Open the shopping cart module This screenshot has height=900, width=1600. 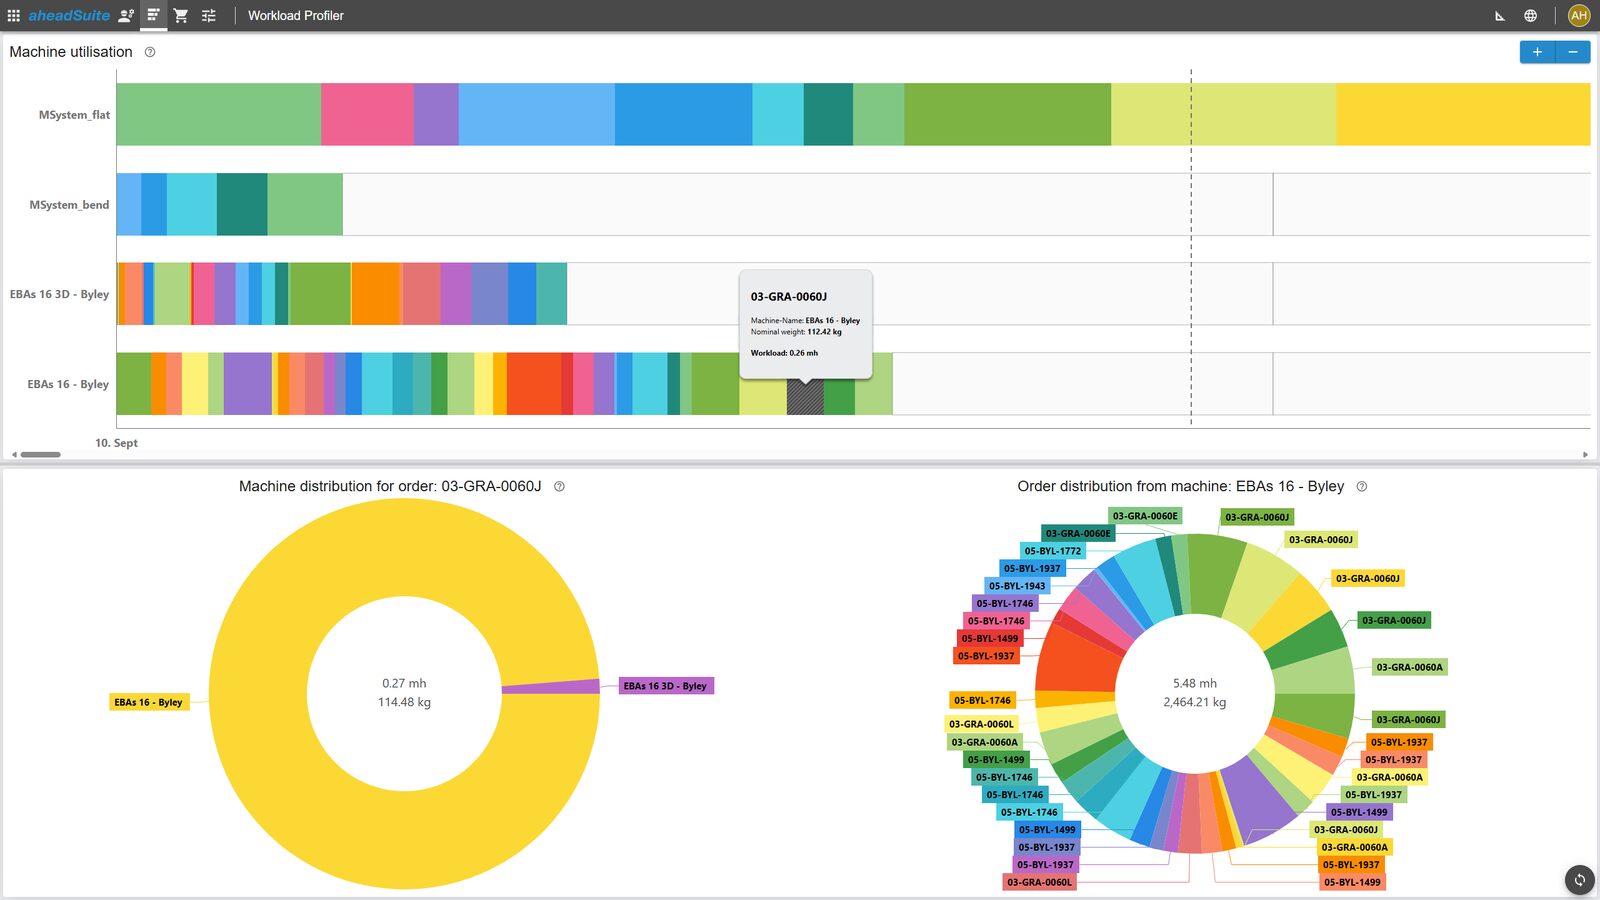pos(181,16)
